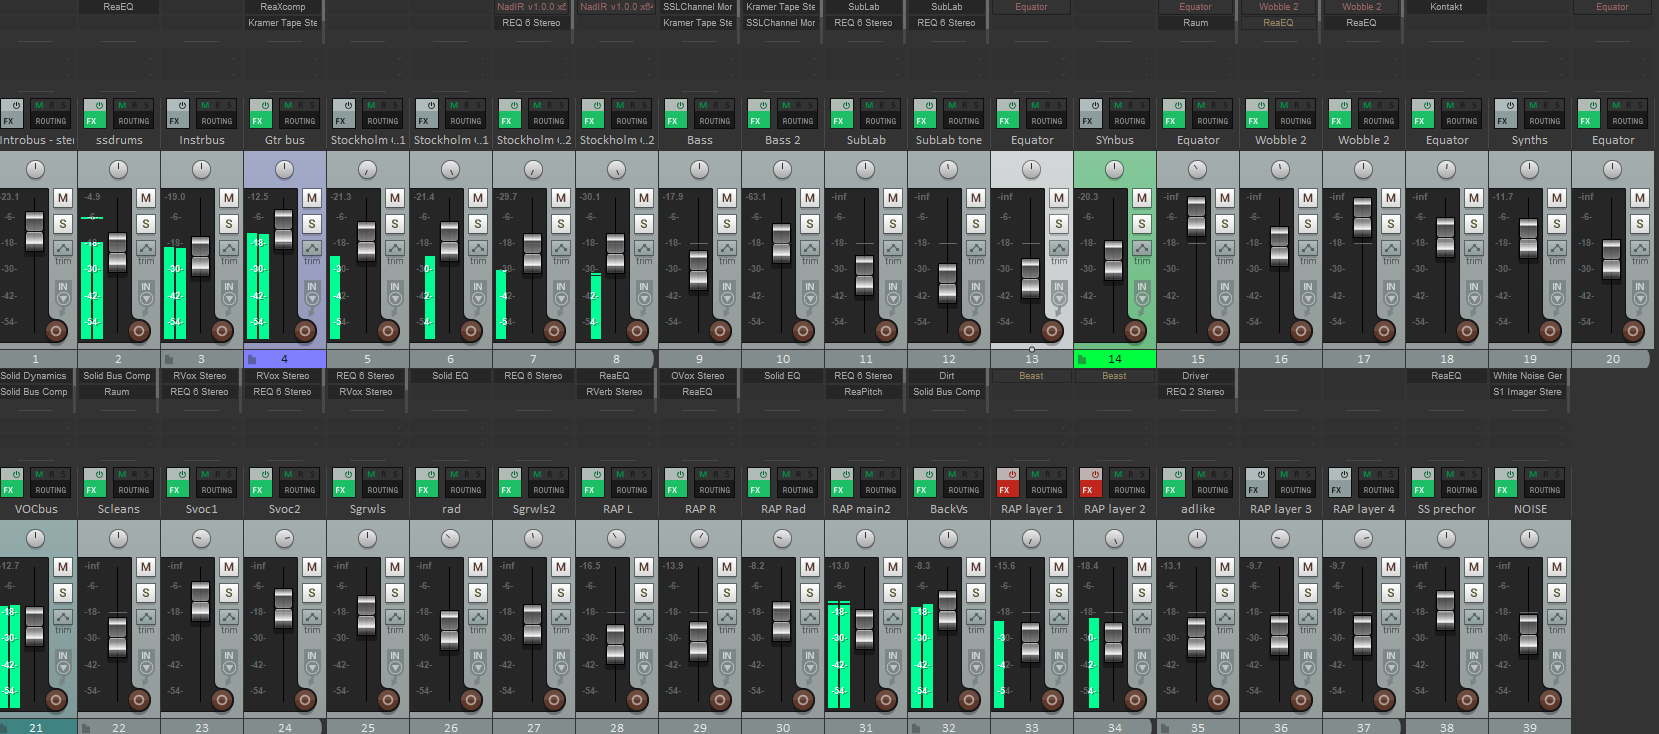The image size is (1659, 734).
Task: Open envelope/trim settings on Svoc1 track
Action: tap(229, 617)
